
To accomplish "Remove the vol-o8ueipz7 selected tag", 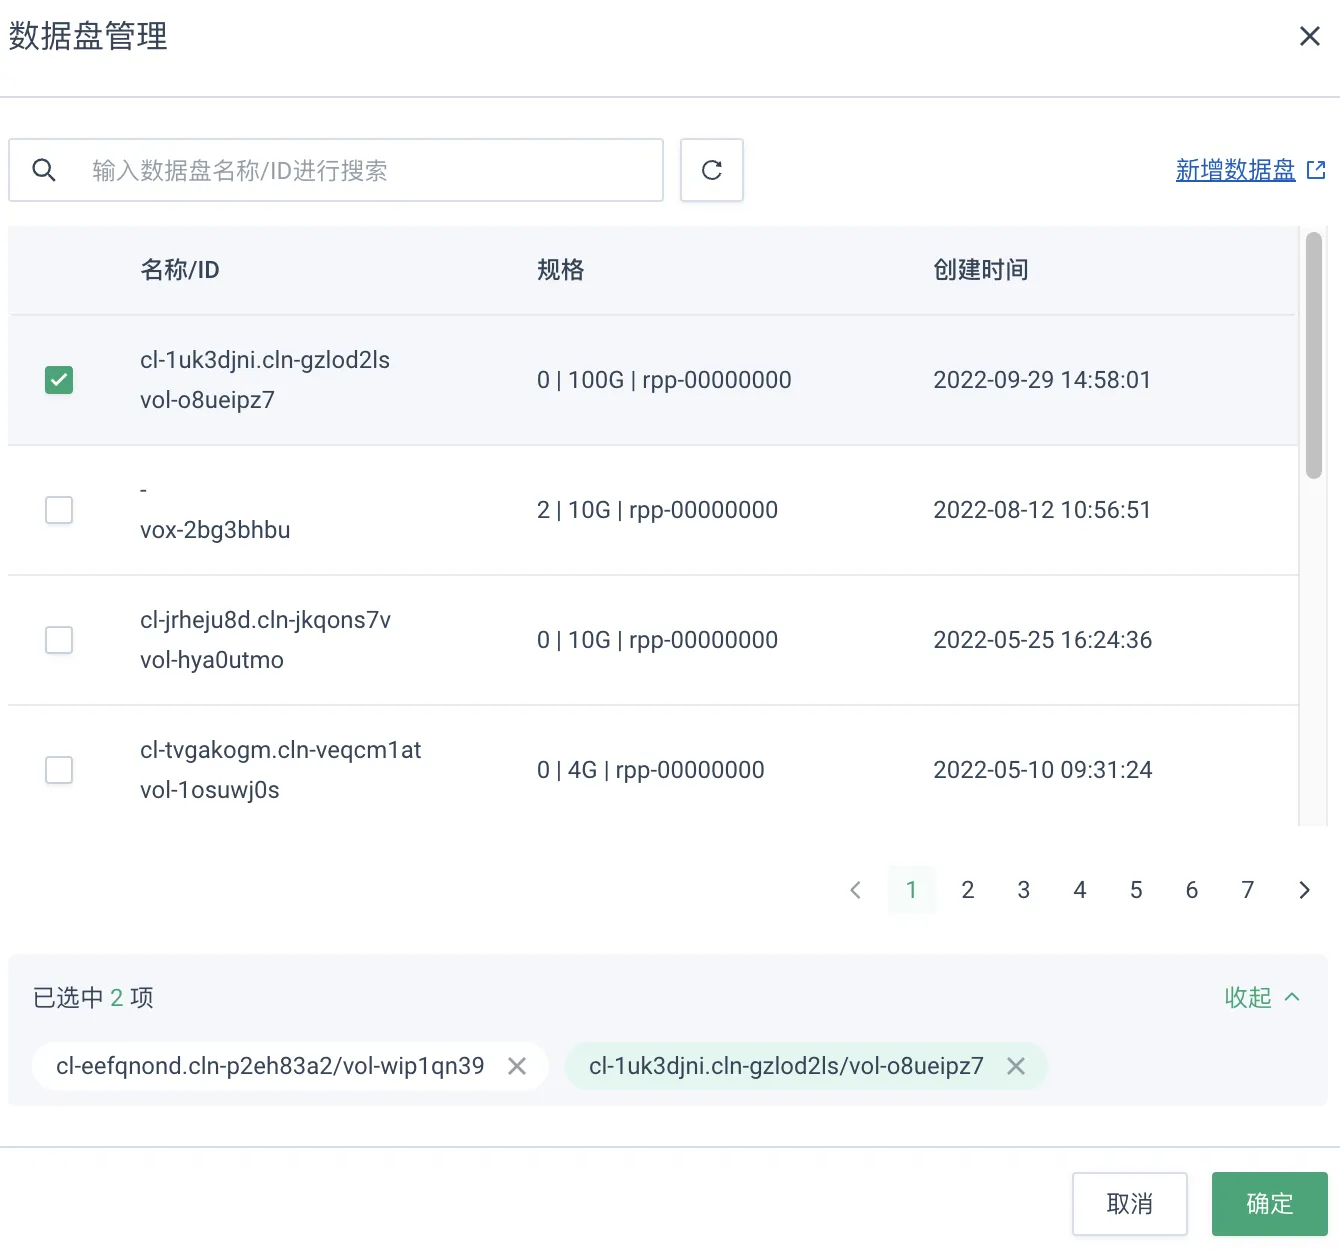I will [x=1016, y=1066].
